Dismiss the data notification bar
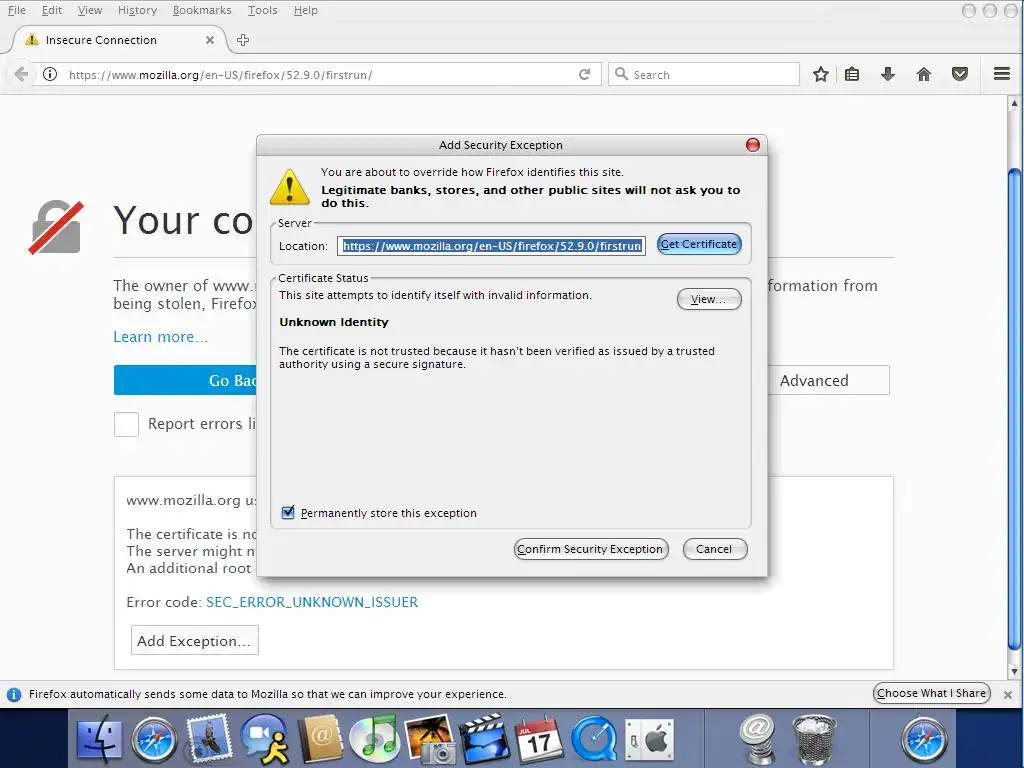Viewport: 1024px width, 768px height. [1008, 695]
